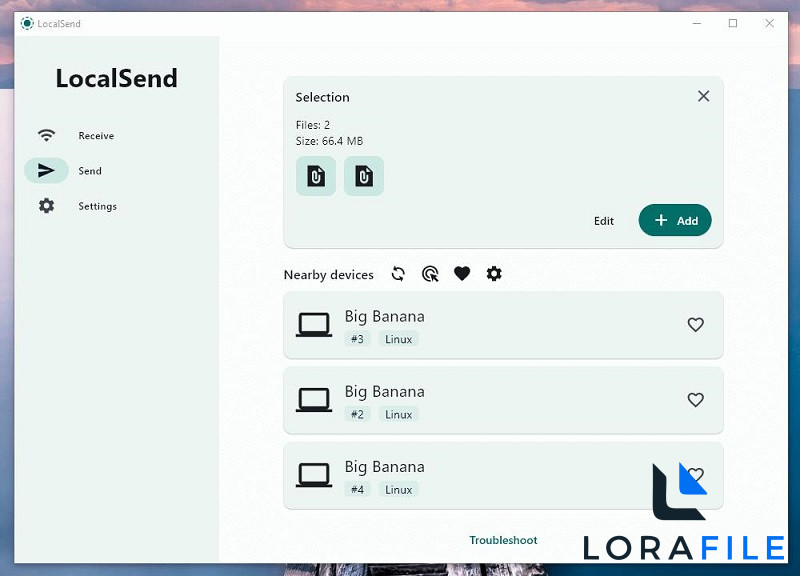Close the LocalSend window

(769, 23)
